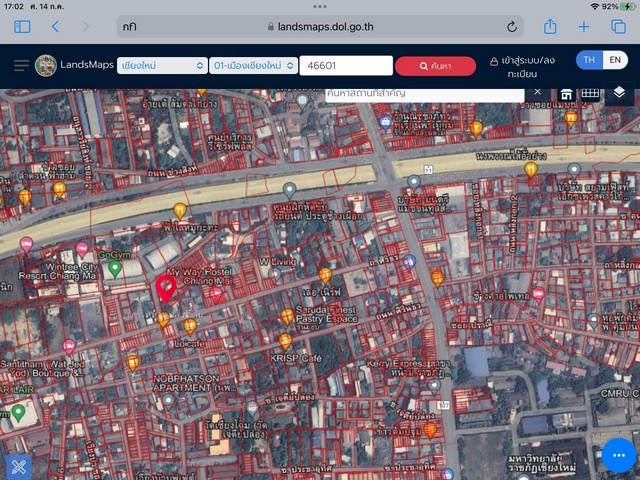
Task: Click the landsmaps.dol.go.th address bar
Action: (320, 27)
